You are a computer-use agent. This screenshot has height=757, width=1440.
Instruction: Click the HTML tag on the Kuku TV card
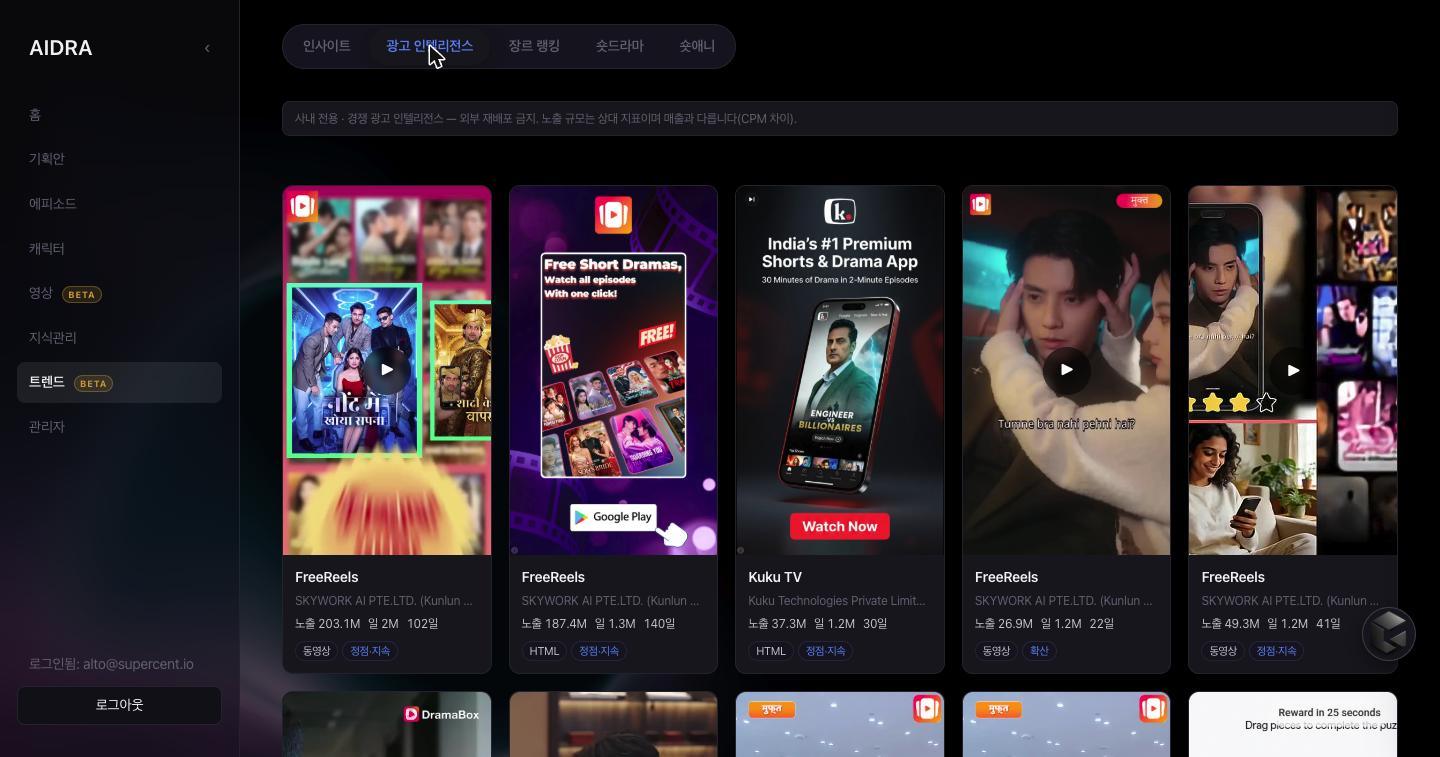(771, 651)
